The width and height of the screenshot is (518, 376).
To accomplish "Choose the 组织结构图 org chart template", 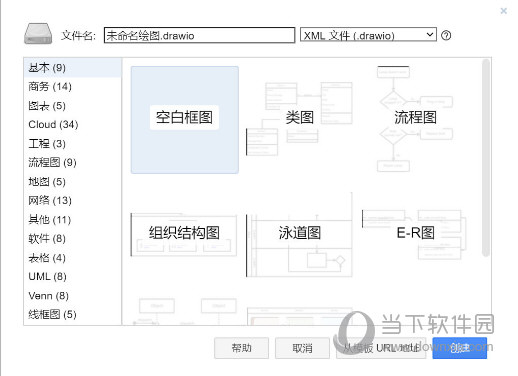I will tap(184, 235).
